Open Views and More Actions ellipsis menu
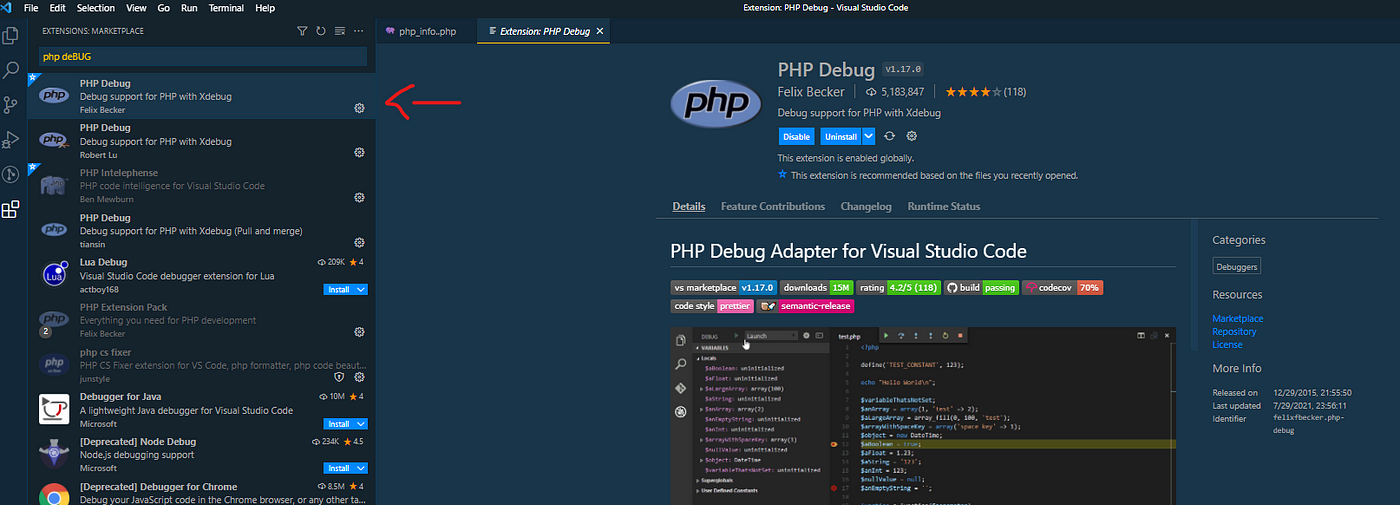 click(x=359, y=31)
